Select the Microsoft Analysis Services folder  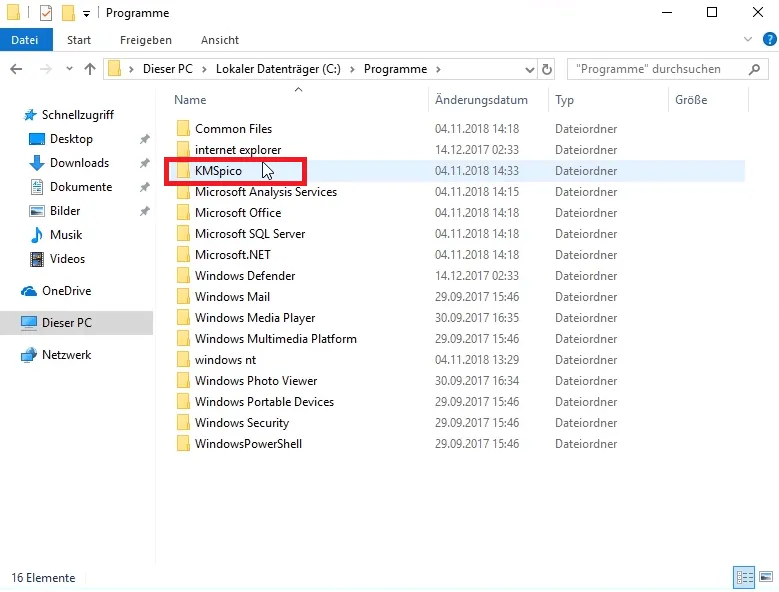[266, 192]
